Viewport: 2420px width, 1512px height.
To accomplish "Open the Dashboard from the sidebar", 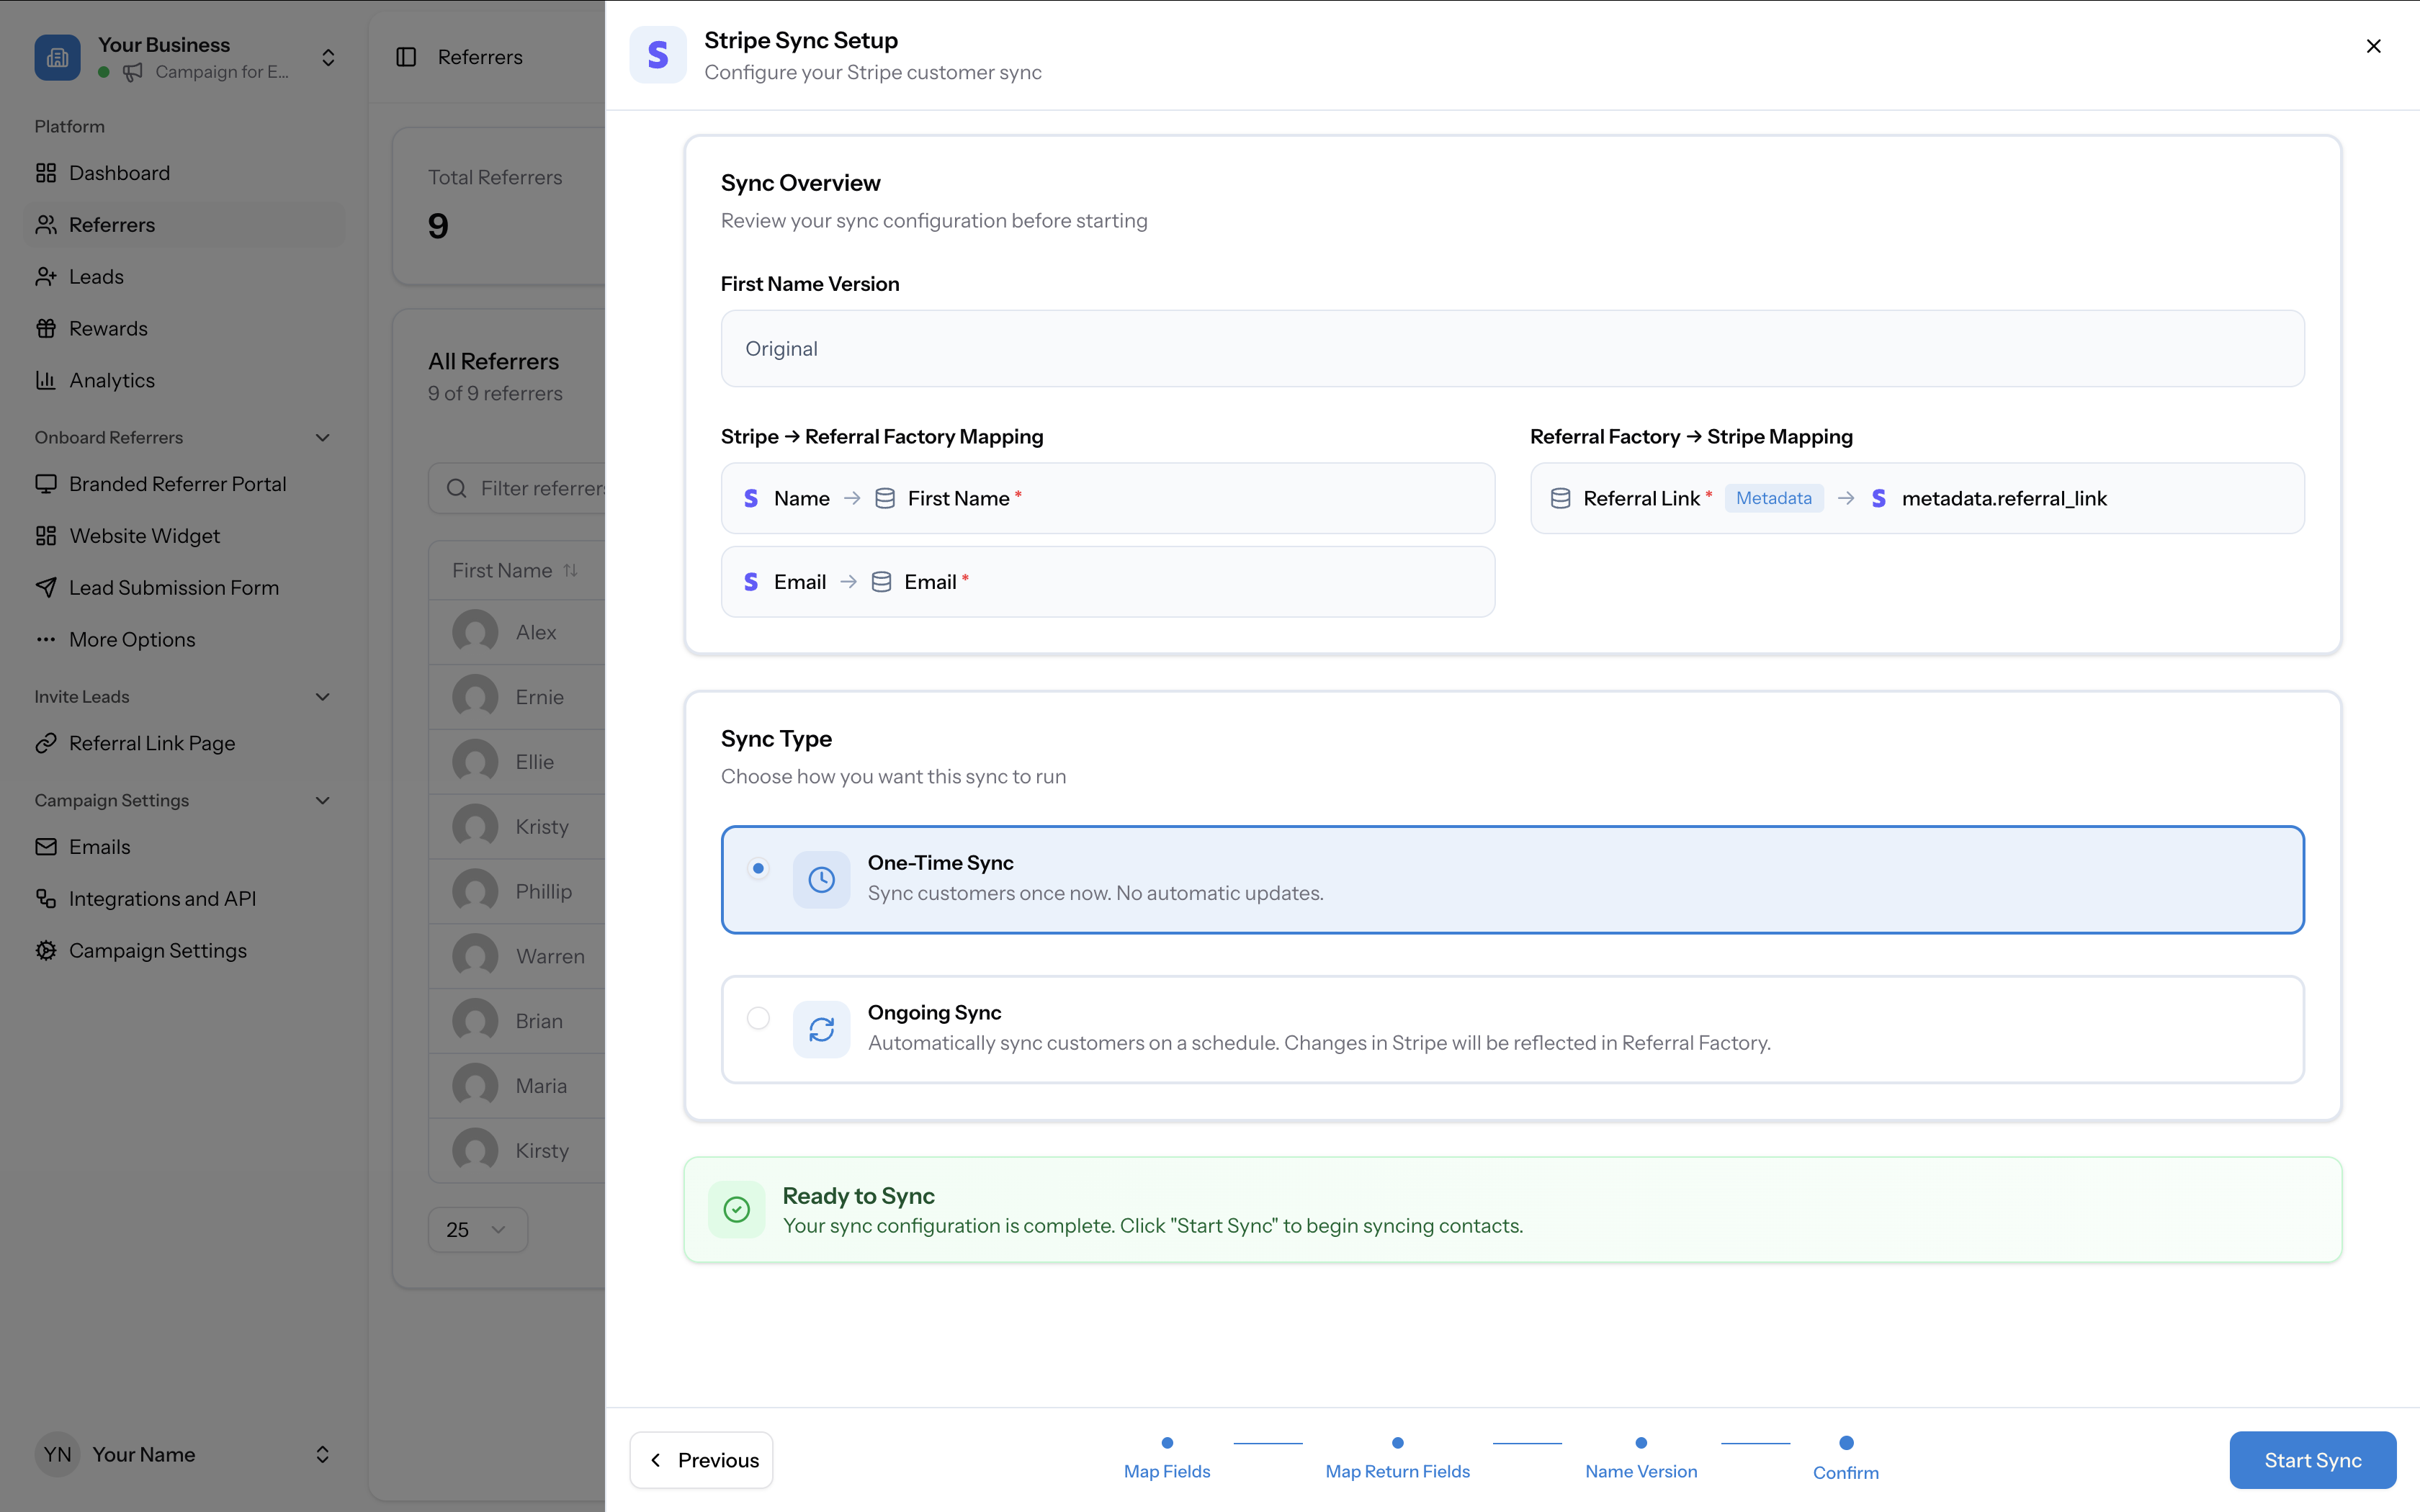I will [x=119, y=172].
